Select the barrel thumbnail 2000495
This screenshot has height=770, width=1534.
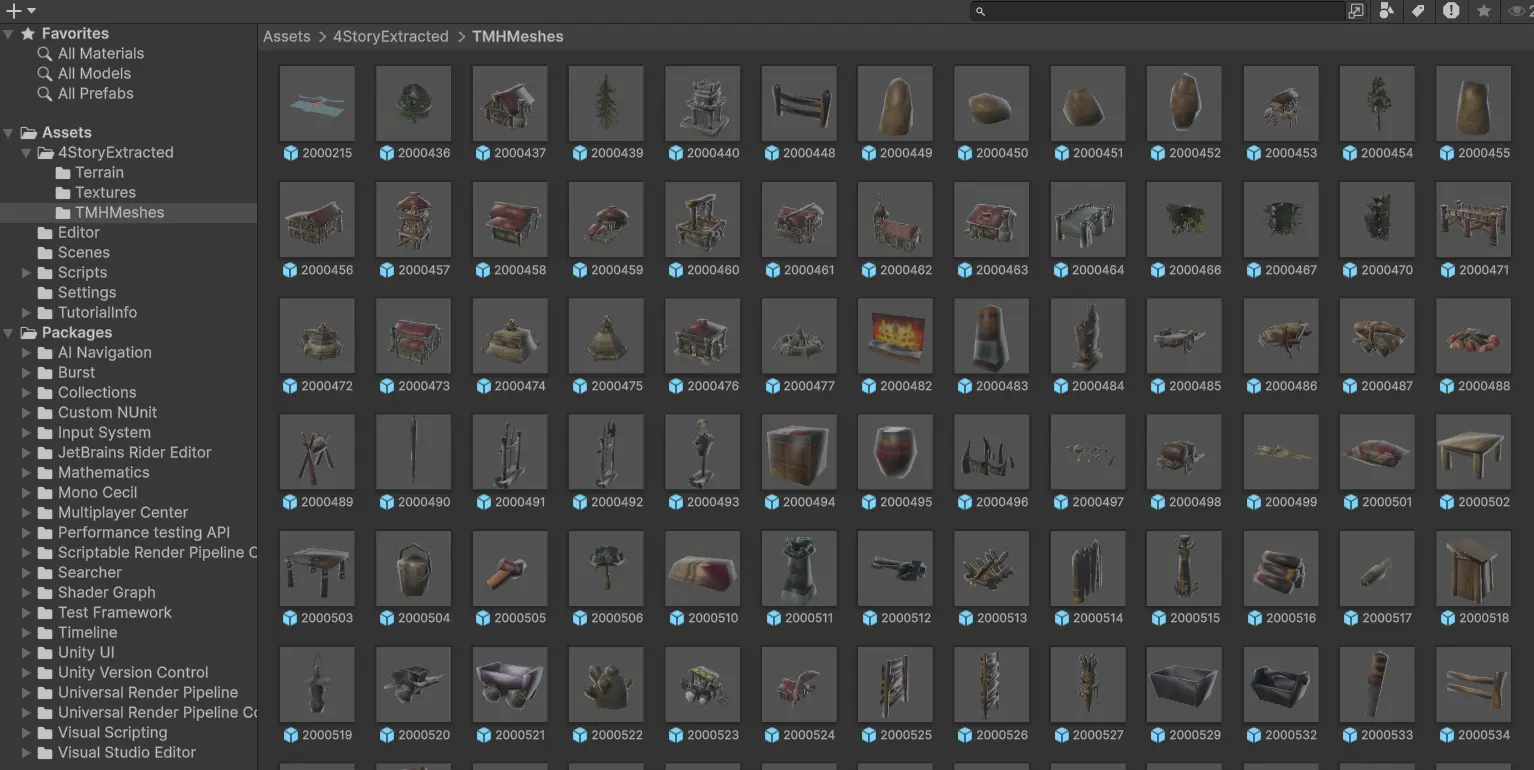coord(895,452)
